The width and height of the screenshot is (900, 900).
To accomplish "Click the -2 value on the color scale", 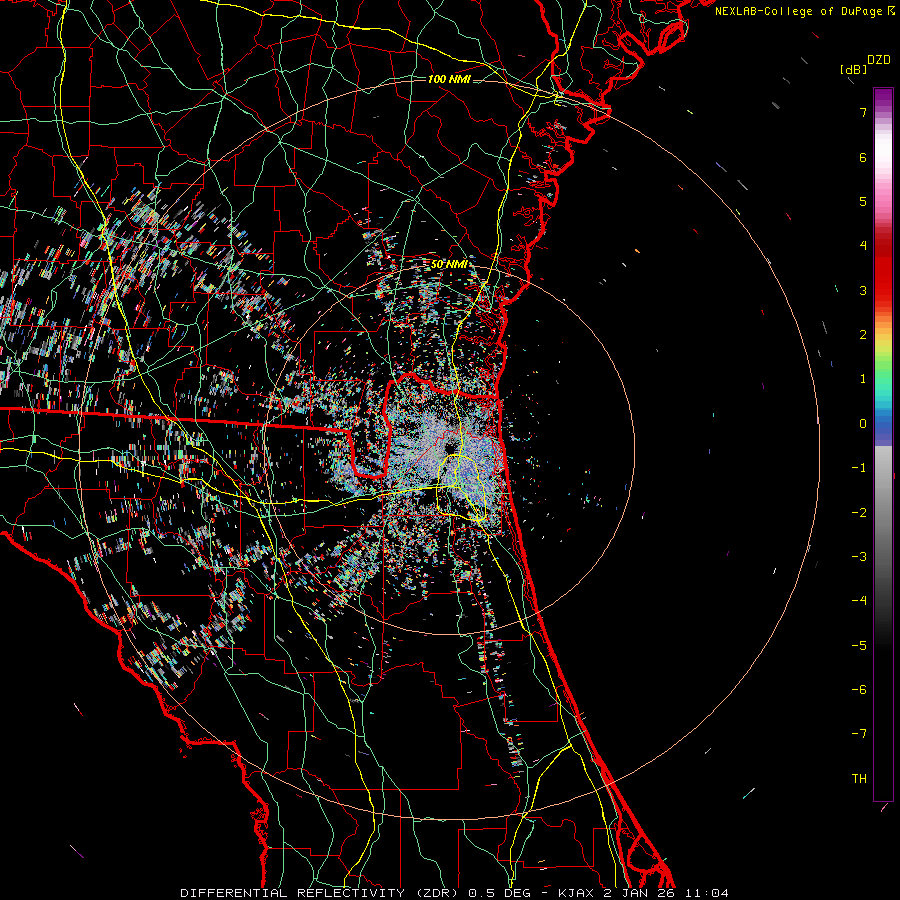I will point(859,513).
